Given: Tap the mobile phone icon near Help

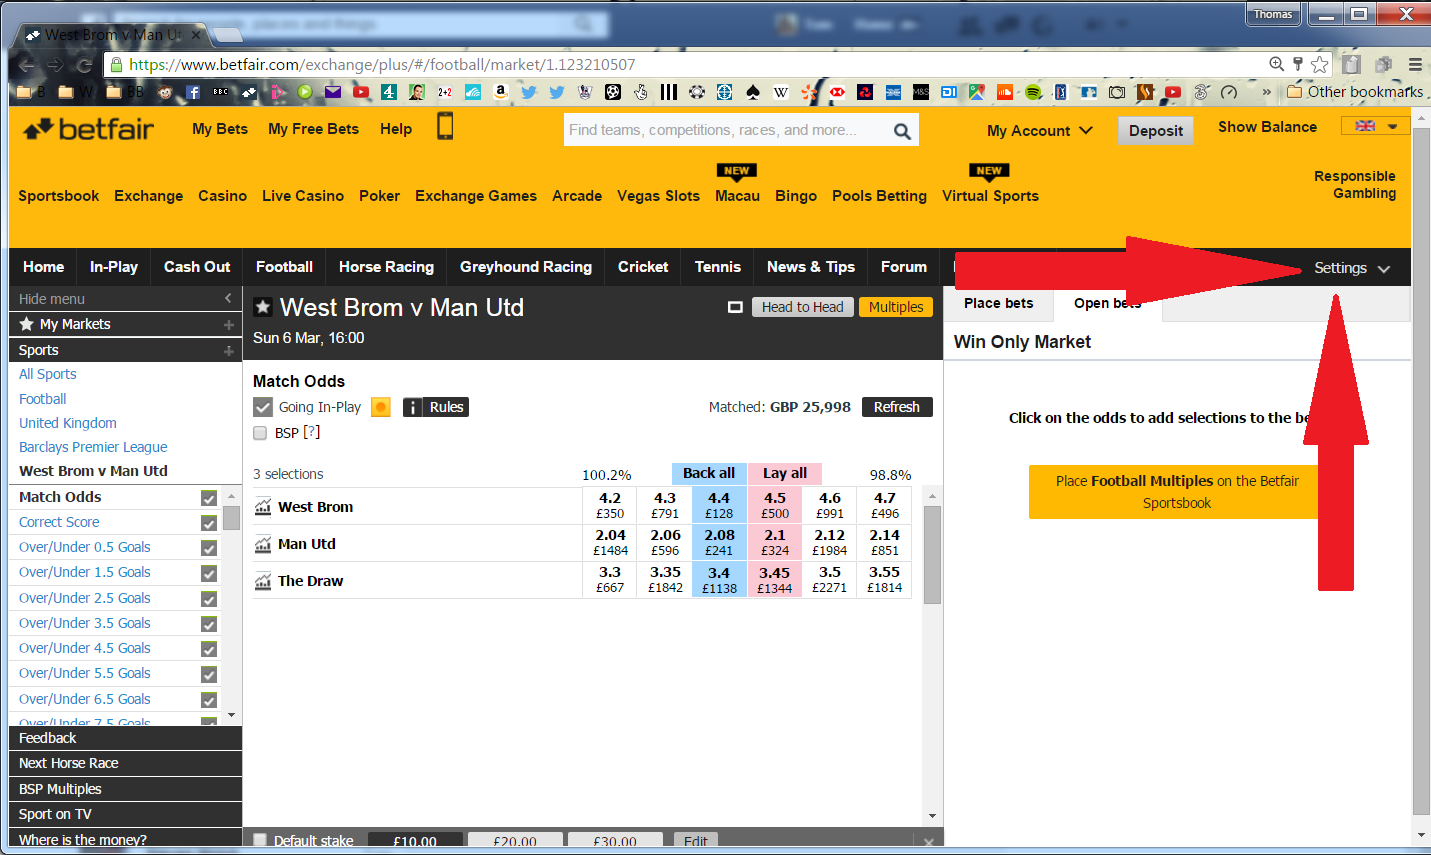Looking at the screenshot, I should 445,126.
